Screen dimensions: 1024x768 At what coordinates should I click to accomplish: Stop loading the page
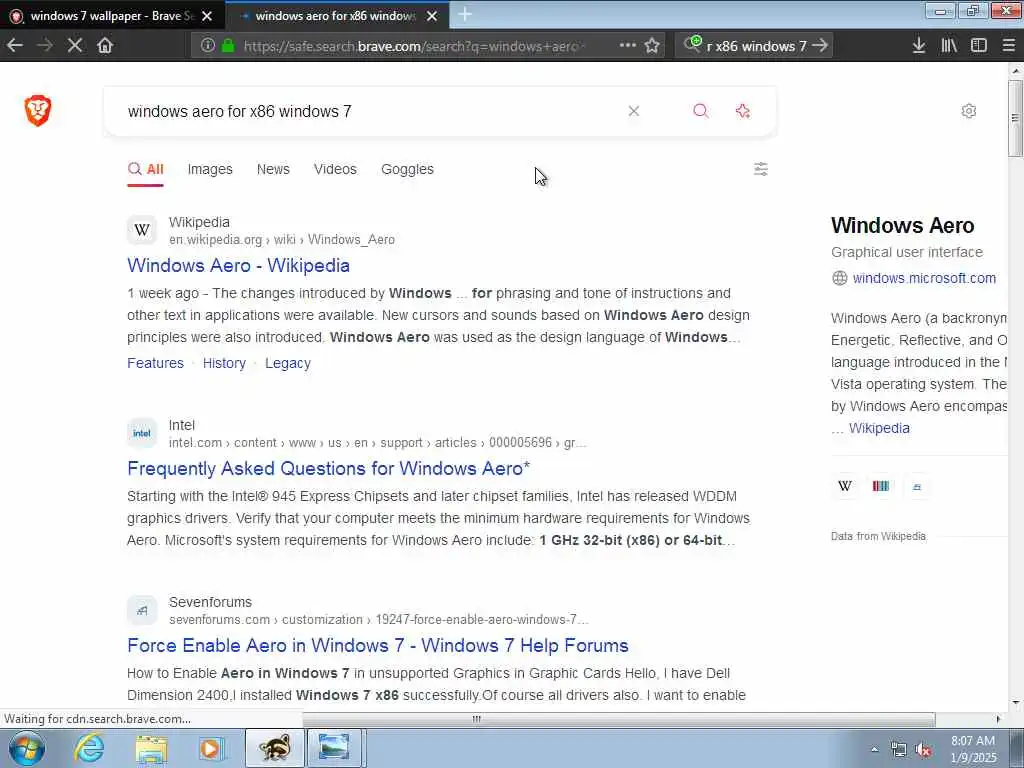tap(74, 45)
